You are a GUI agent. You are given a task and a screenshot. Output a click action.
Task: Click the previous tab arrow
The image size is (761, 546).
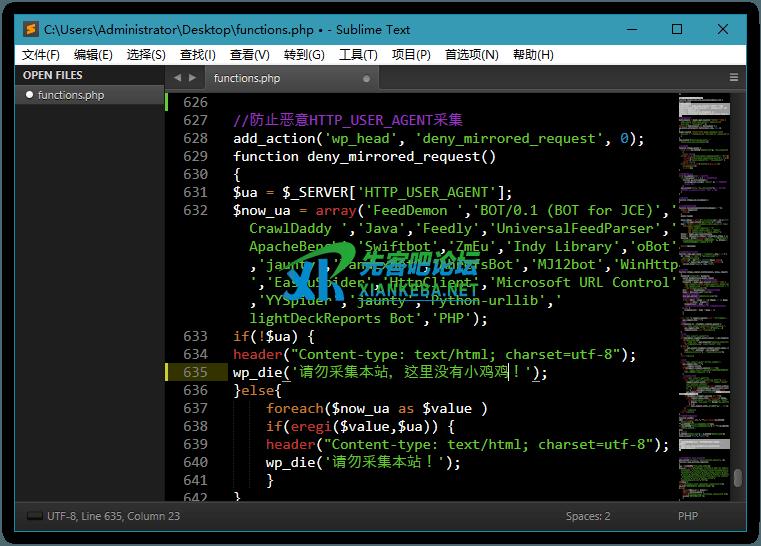coord(177,77)
